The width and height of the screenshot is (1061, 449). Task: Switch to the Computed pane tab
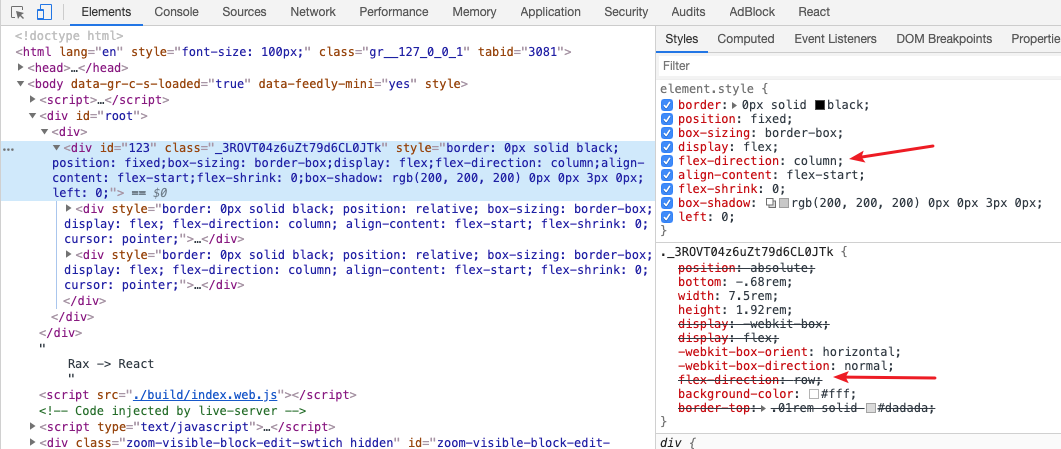click(x=746, y=39)
